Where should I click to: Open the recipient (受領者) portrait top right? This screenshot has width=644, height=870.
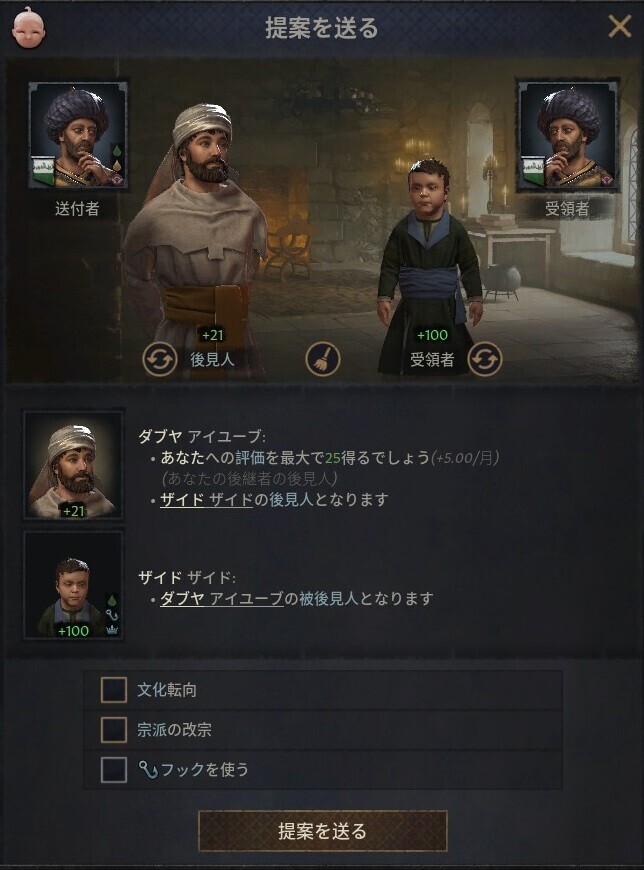(x=567, y=135)
